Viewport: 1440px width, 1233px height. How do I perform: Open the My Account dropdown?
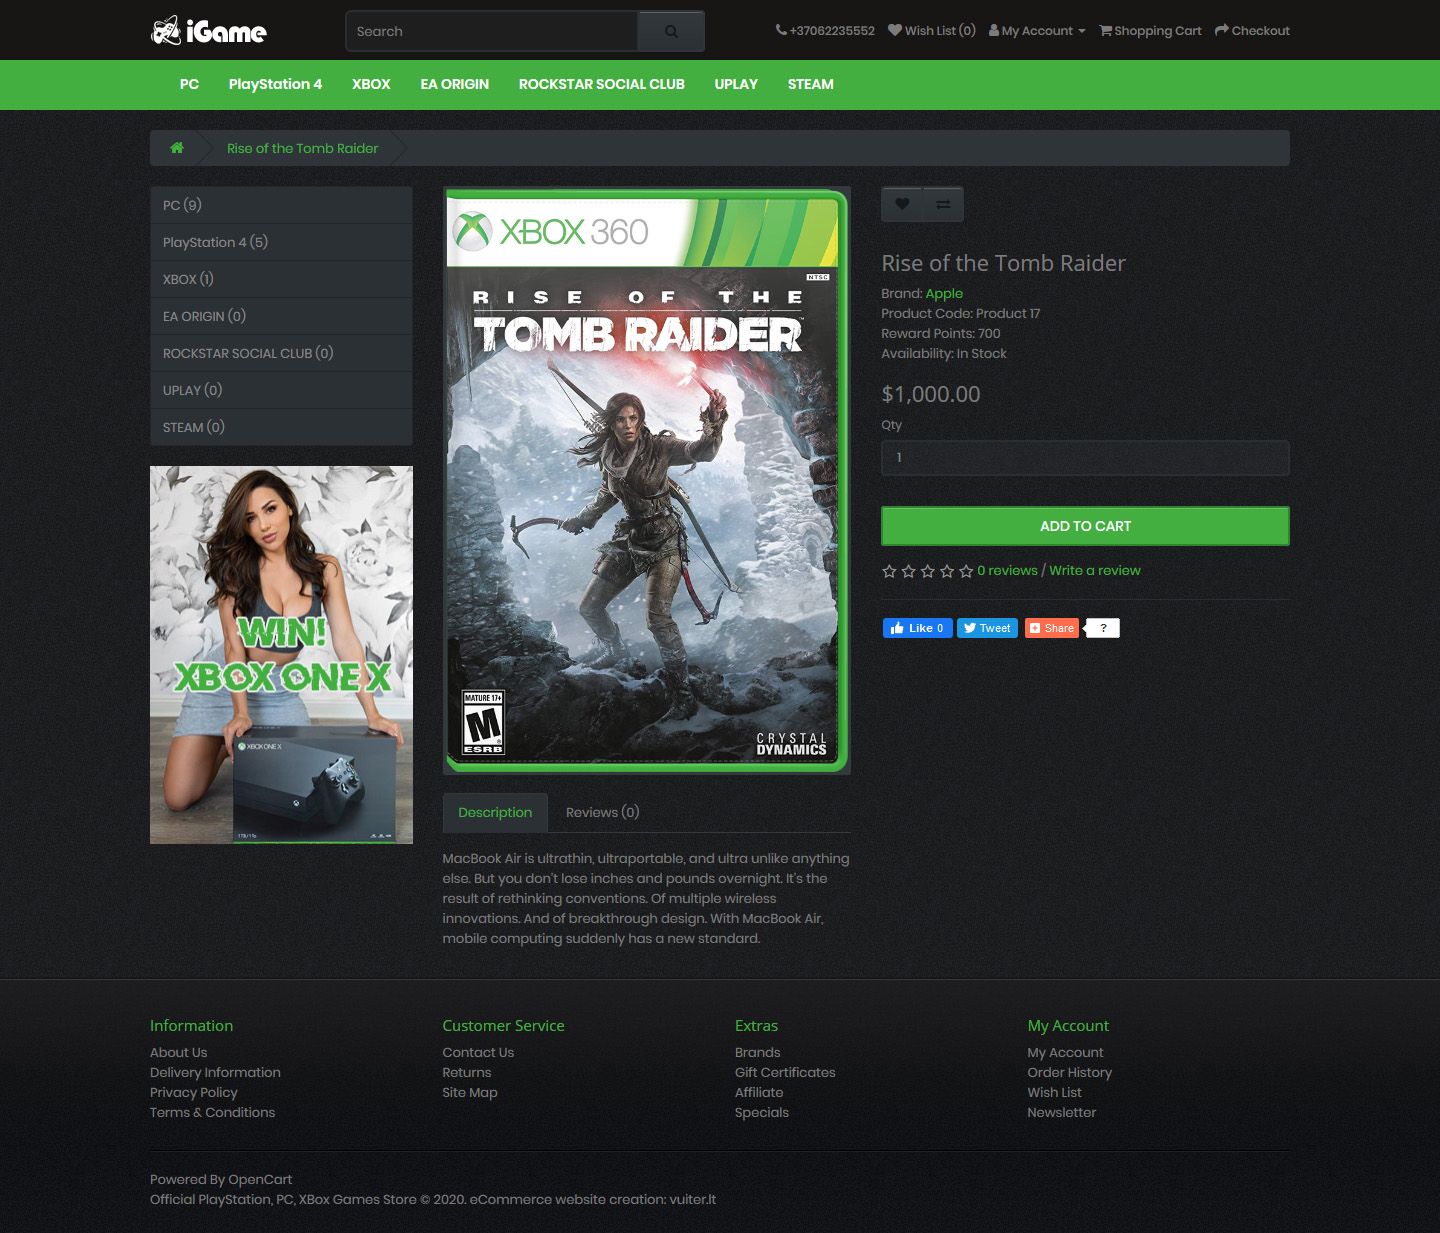1037,31
